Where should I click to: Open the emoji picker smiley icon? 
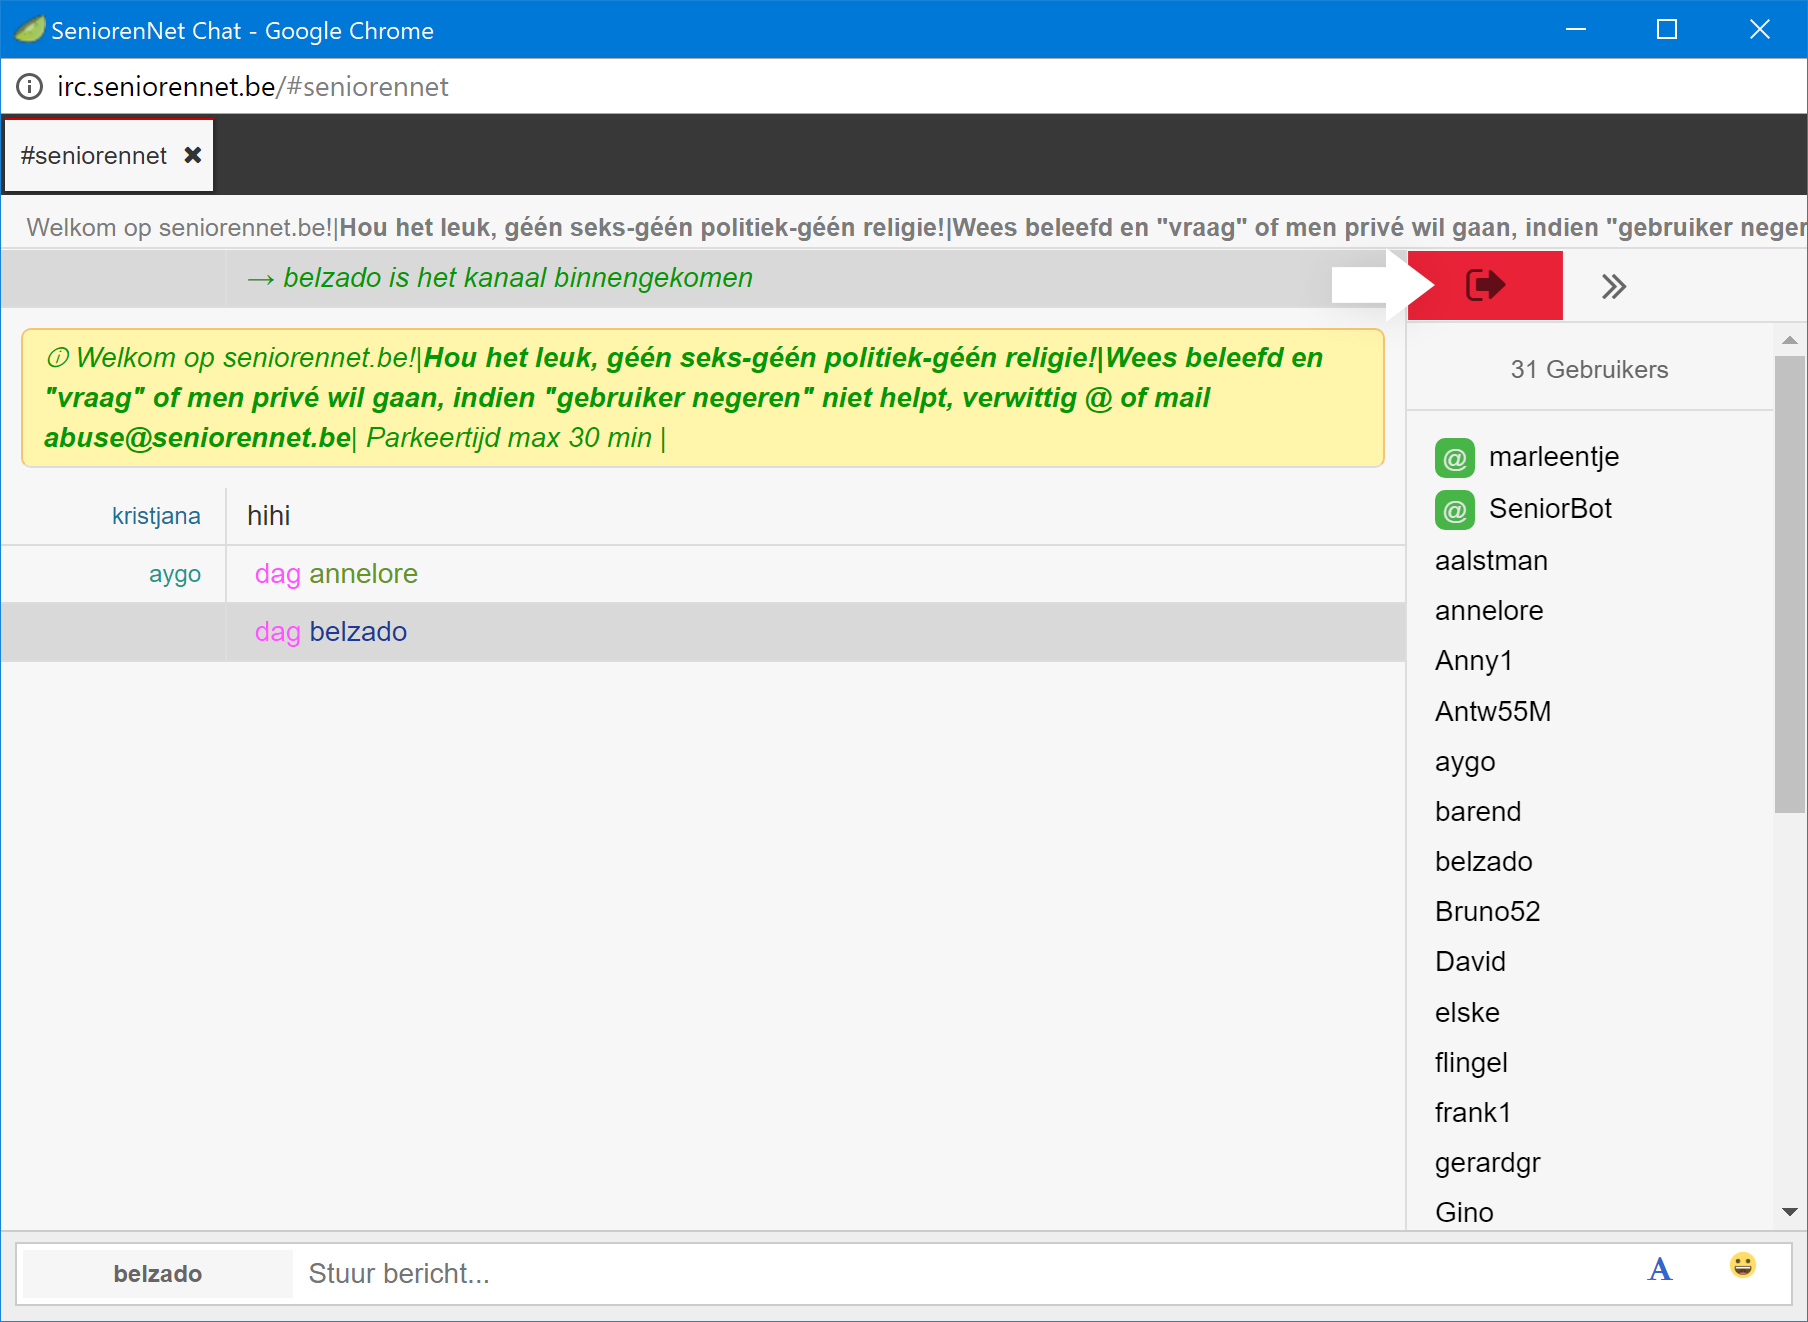tap(1742, 1266)
